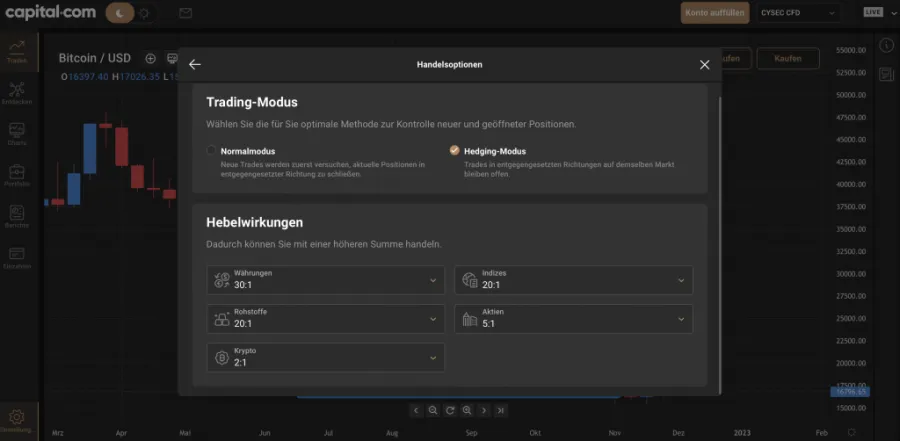Open the mail inbox envelope icon

coord(185,13)
